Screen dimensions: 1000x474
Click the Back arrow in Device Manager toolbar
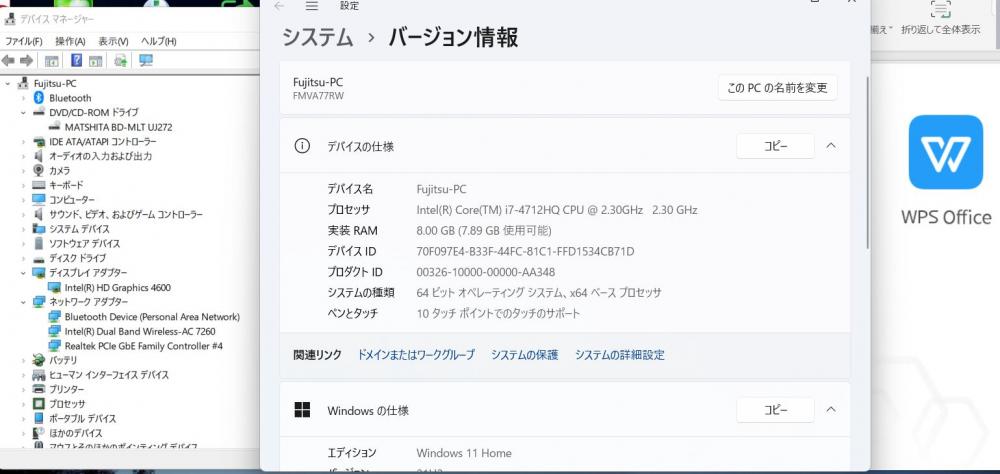(8, 61)
